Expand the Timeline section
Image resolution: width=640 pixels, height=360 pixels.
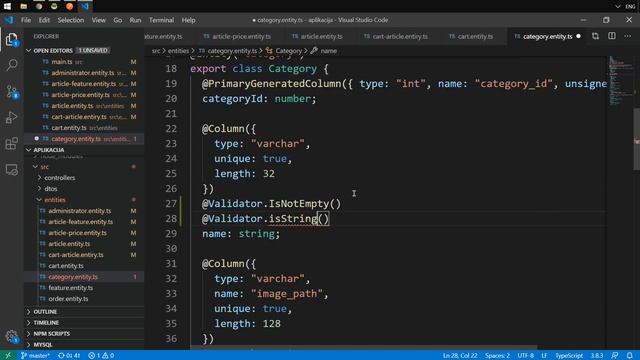[84, 323]
